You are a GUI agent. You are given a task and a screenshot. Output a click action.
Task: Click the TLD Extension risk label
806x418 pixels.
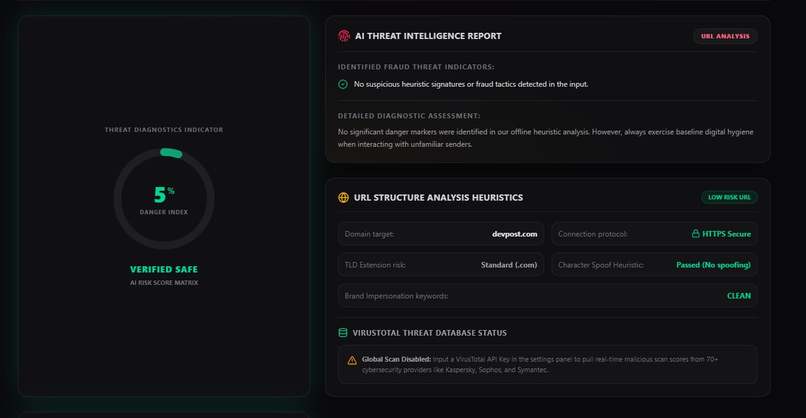[375, 265]
